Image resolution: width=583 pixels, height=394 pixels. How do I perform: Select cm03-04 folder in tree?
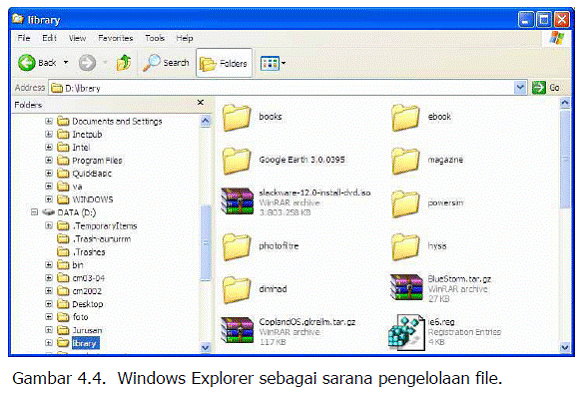pyautogui.click(x=81, y=278)
